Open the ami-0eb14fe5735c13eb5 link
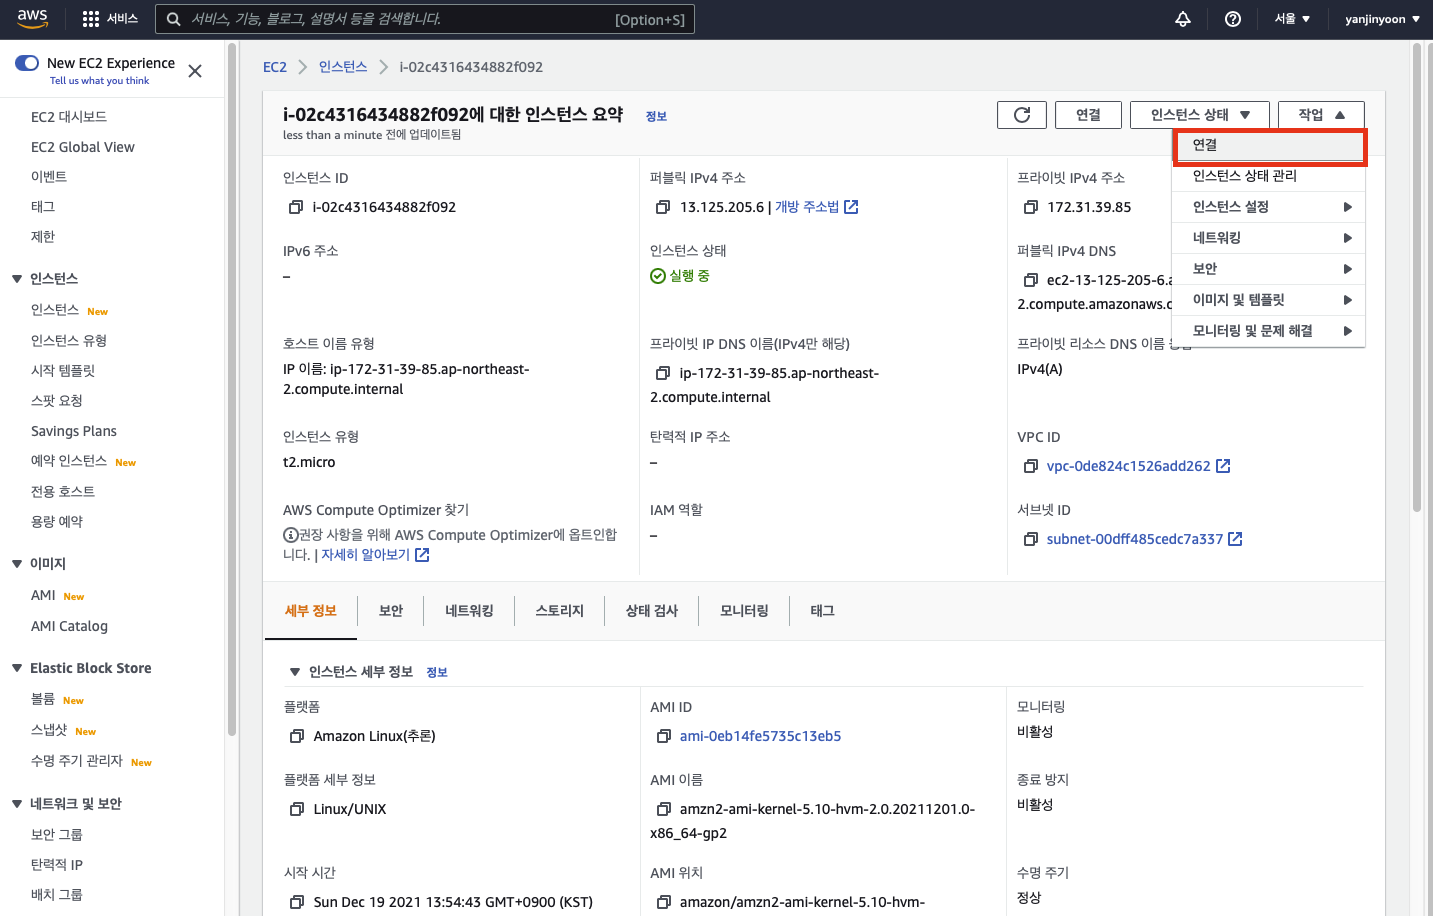The height and width of the screenshot is (916, 1433). coord(760,736)
